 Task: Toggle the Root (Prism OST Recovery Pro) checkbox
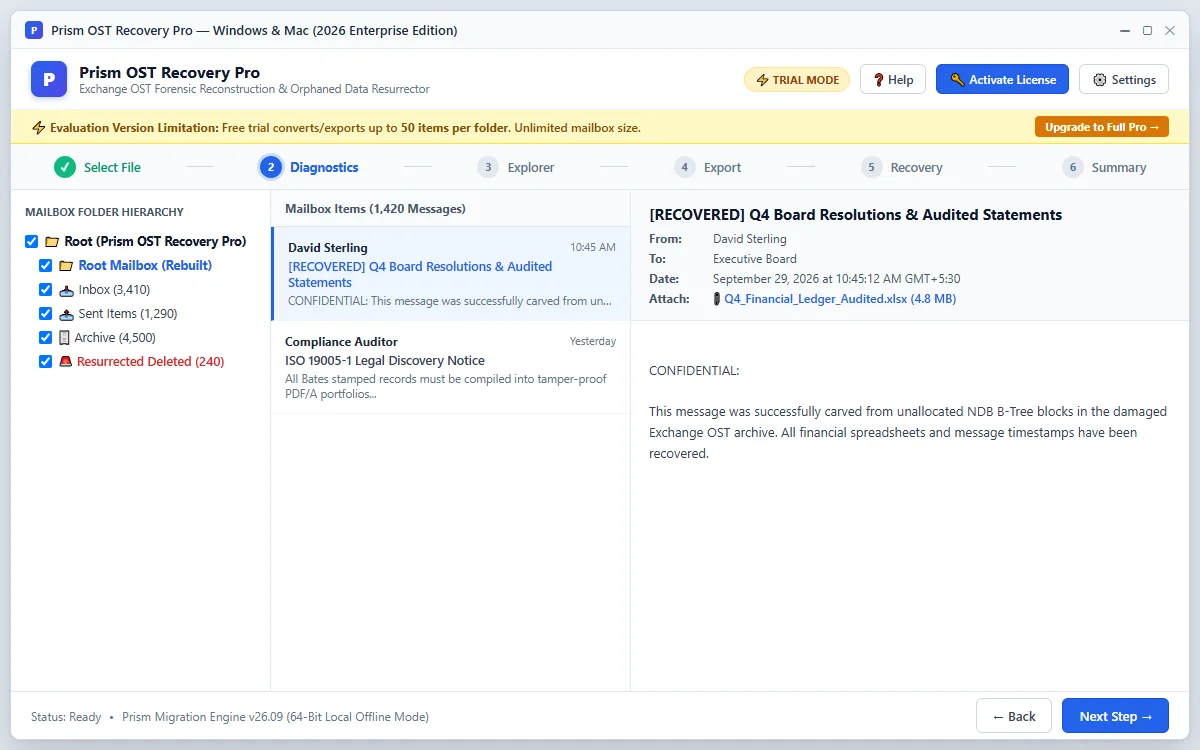[x=31, y=242]
